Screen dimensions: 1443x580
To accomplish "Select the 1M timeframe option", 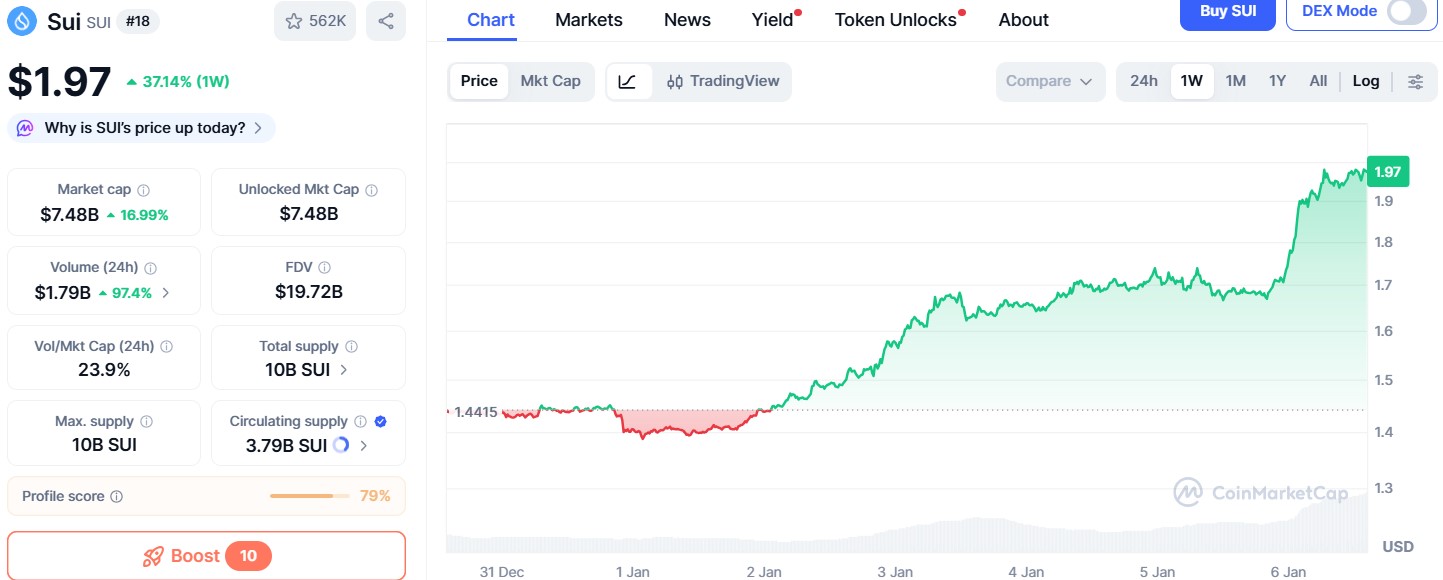I will [x=1235, y=80].
